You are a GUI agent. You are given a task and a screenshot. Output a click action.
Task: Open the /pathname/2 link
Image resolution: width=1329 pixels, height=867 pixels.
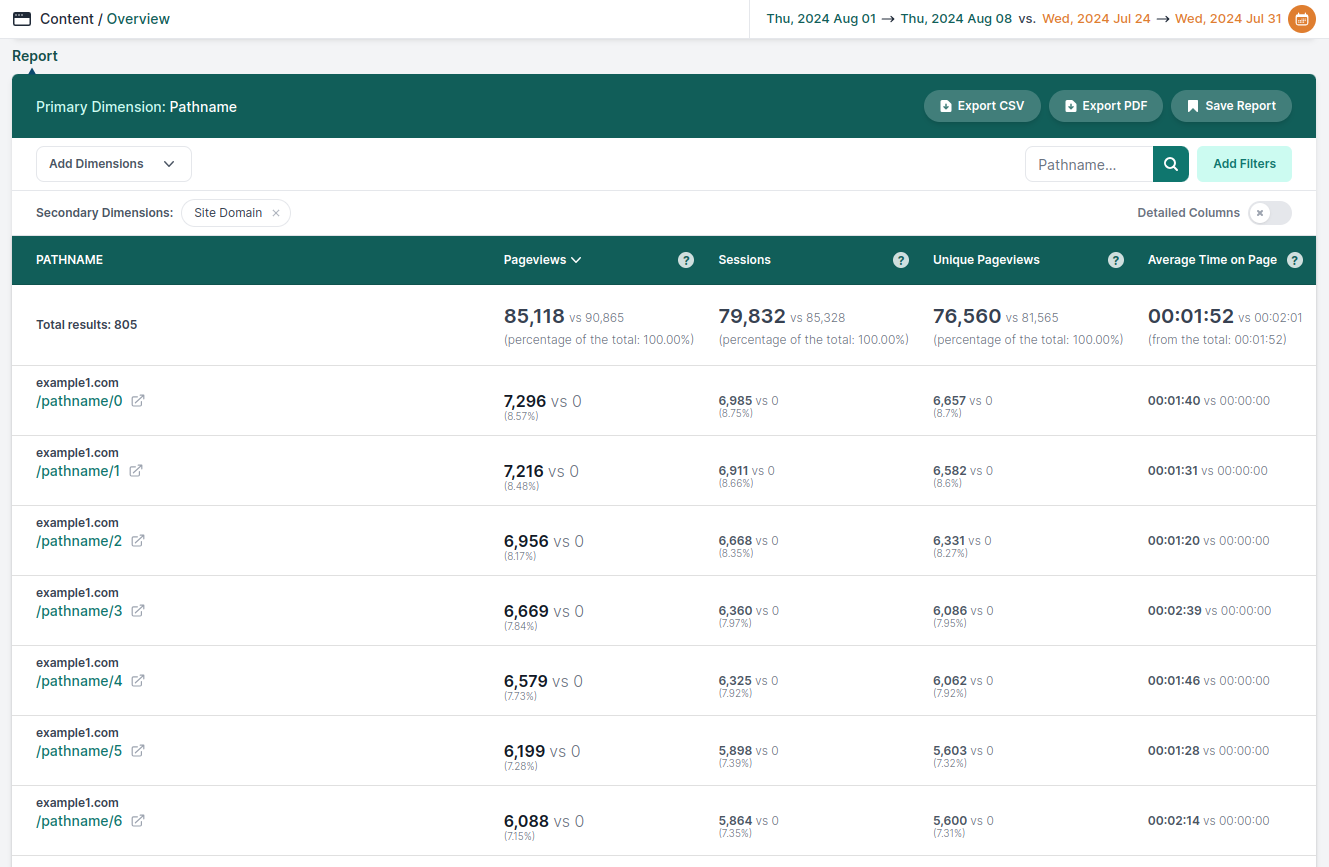pos(79,541)
